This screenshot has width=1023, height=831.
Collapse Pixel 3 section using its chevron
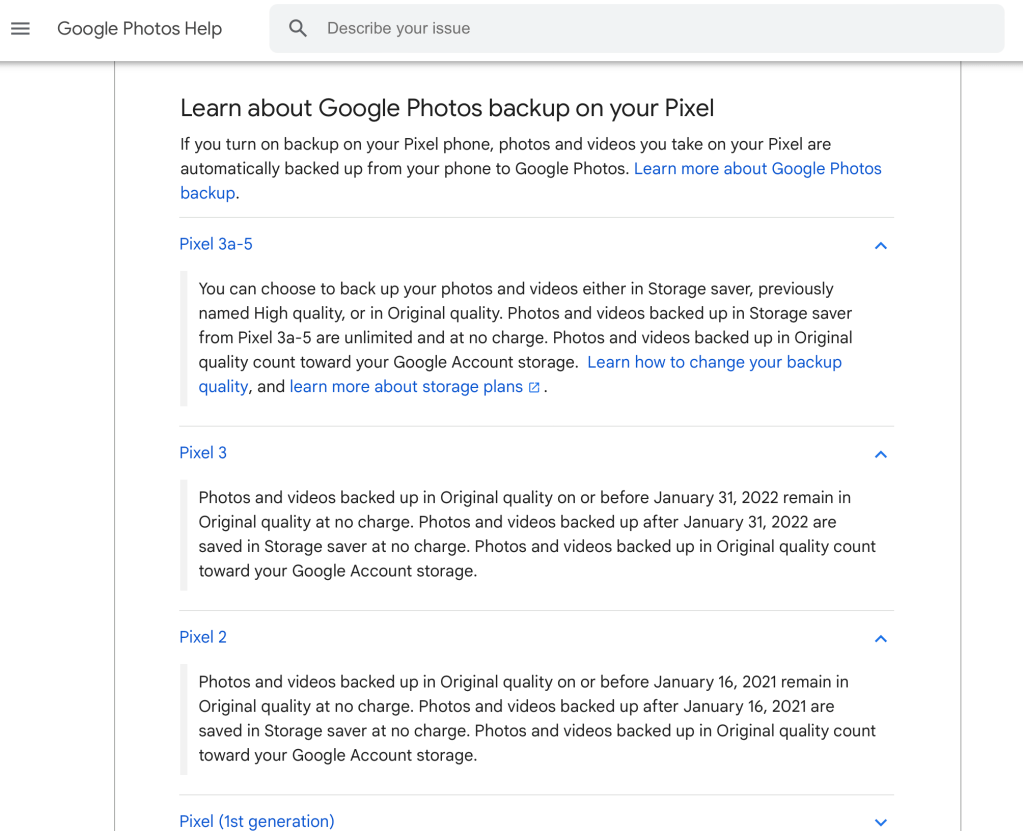880,454
